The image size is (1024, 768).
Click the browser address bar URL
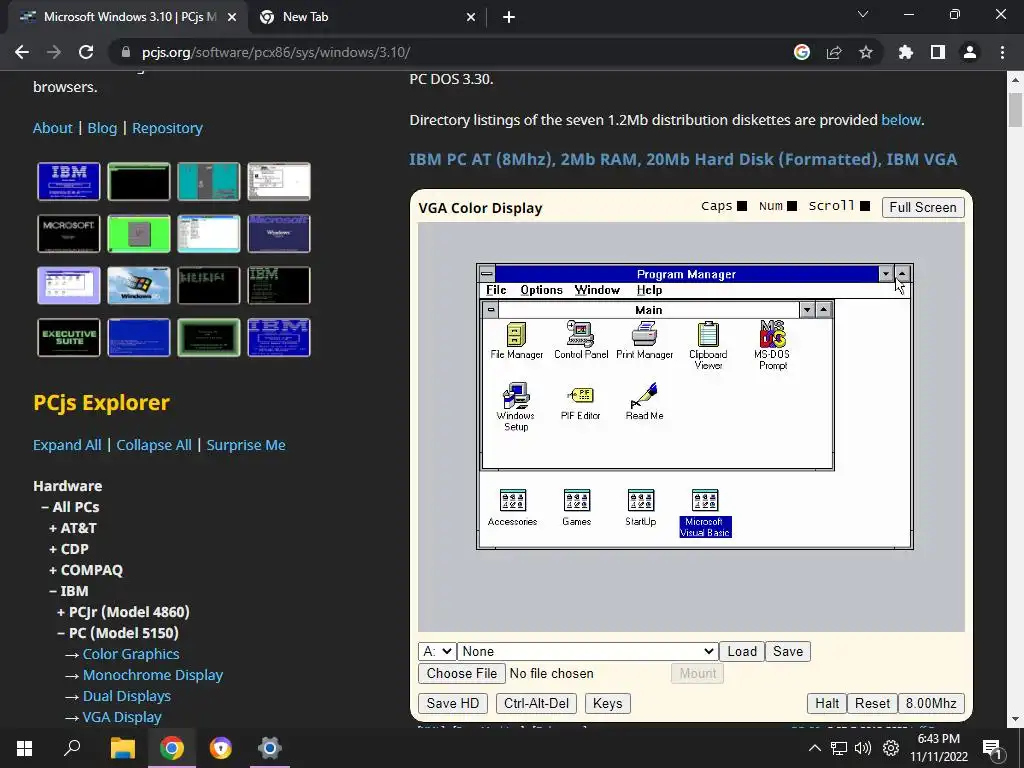[276, 52]
